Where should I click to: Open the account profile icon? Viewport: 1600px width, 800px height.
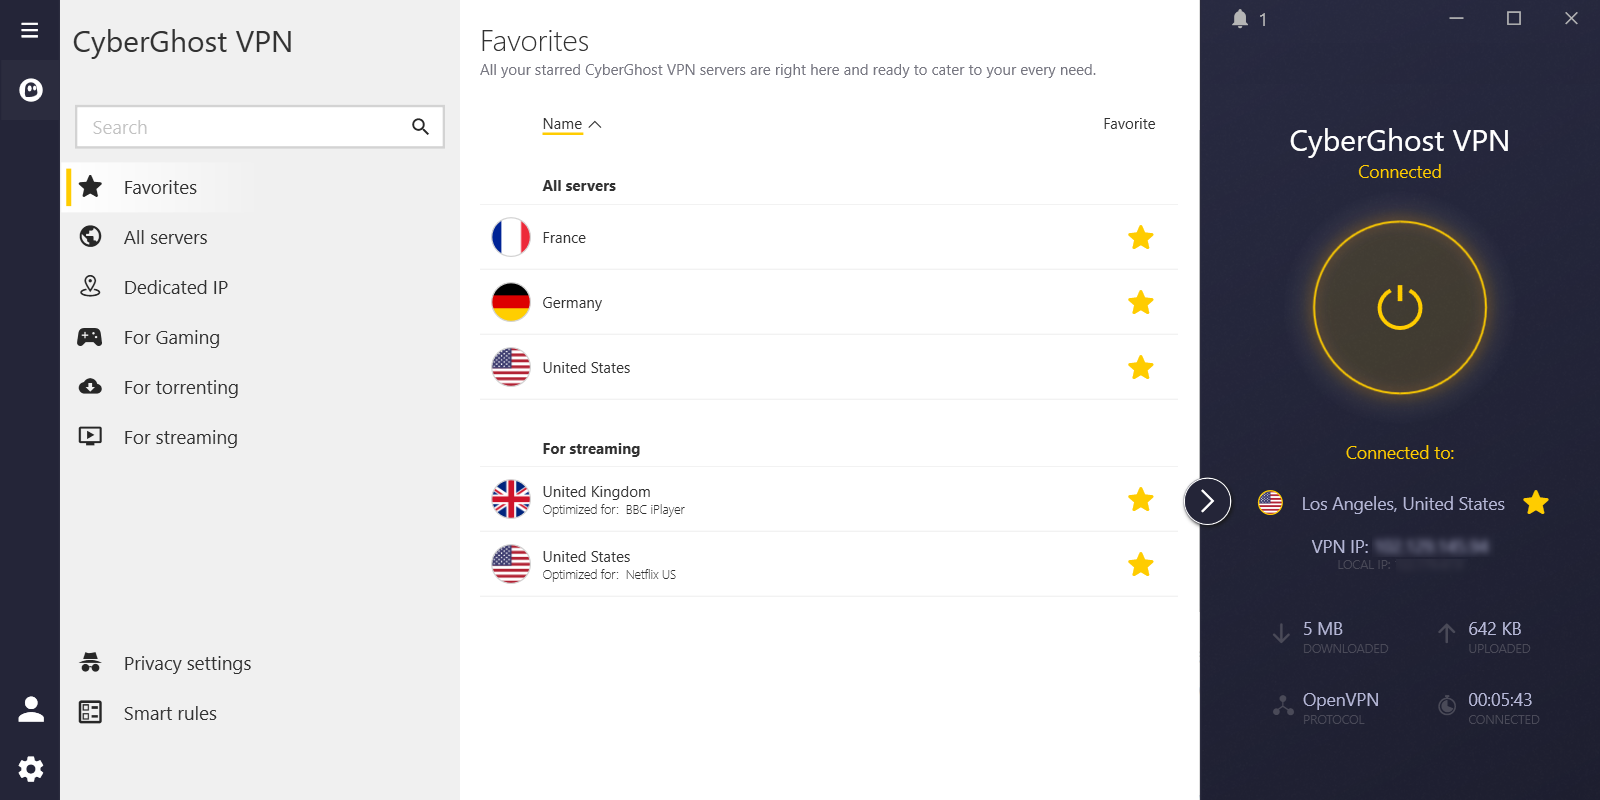click(x=31, y=709)
